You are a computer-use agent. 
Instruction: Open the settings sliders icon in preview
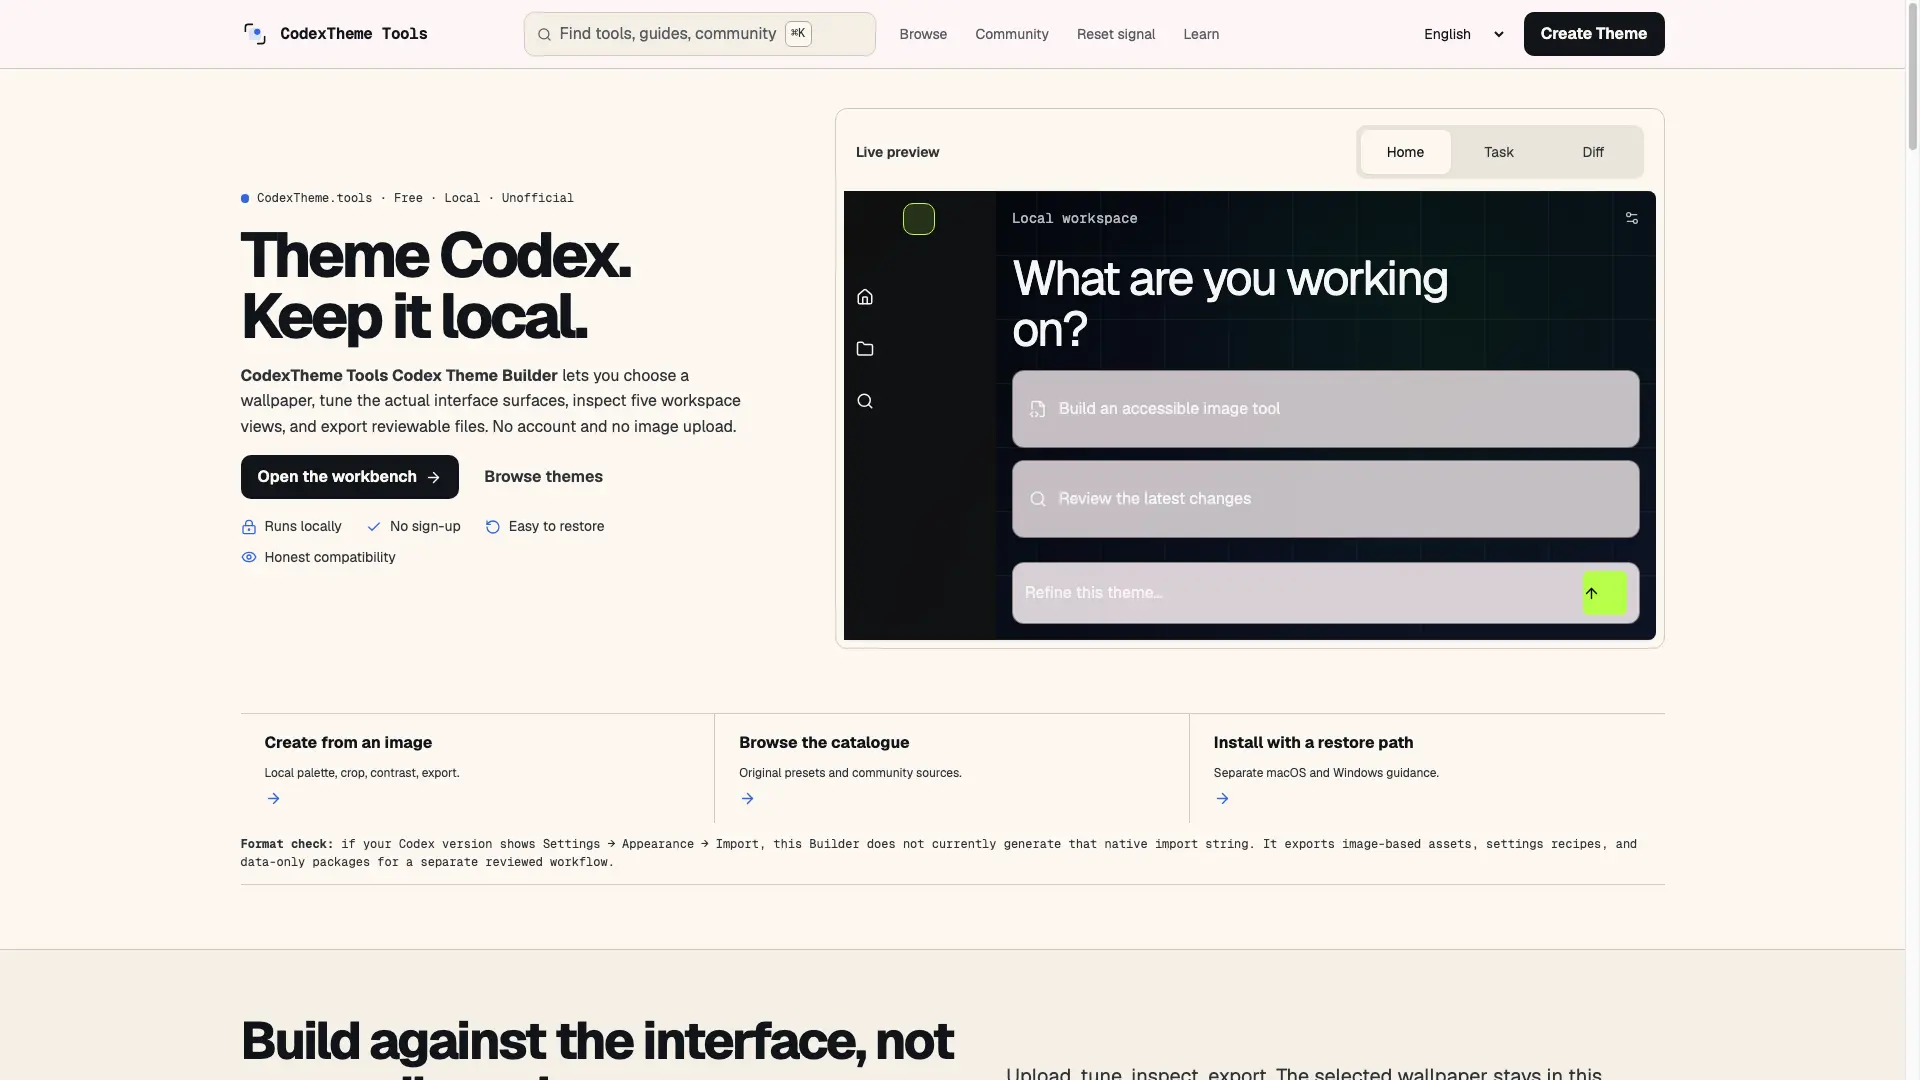point(1632,218)
